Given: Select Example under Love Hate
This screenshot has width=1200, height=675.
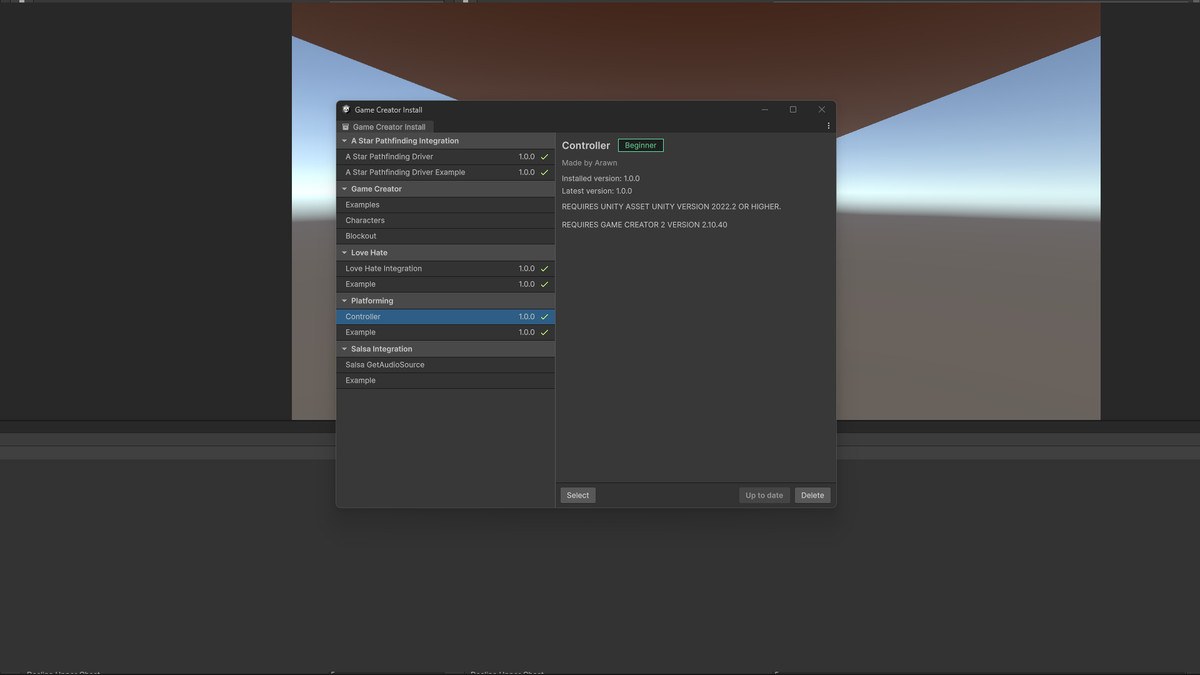Looking at the screenshot, I should point(446,285).
